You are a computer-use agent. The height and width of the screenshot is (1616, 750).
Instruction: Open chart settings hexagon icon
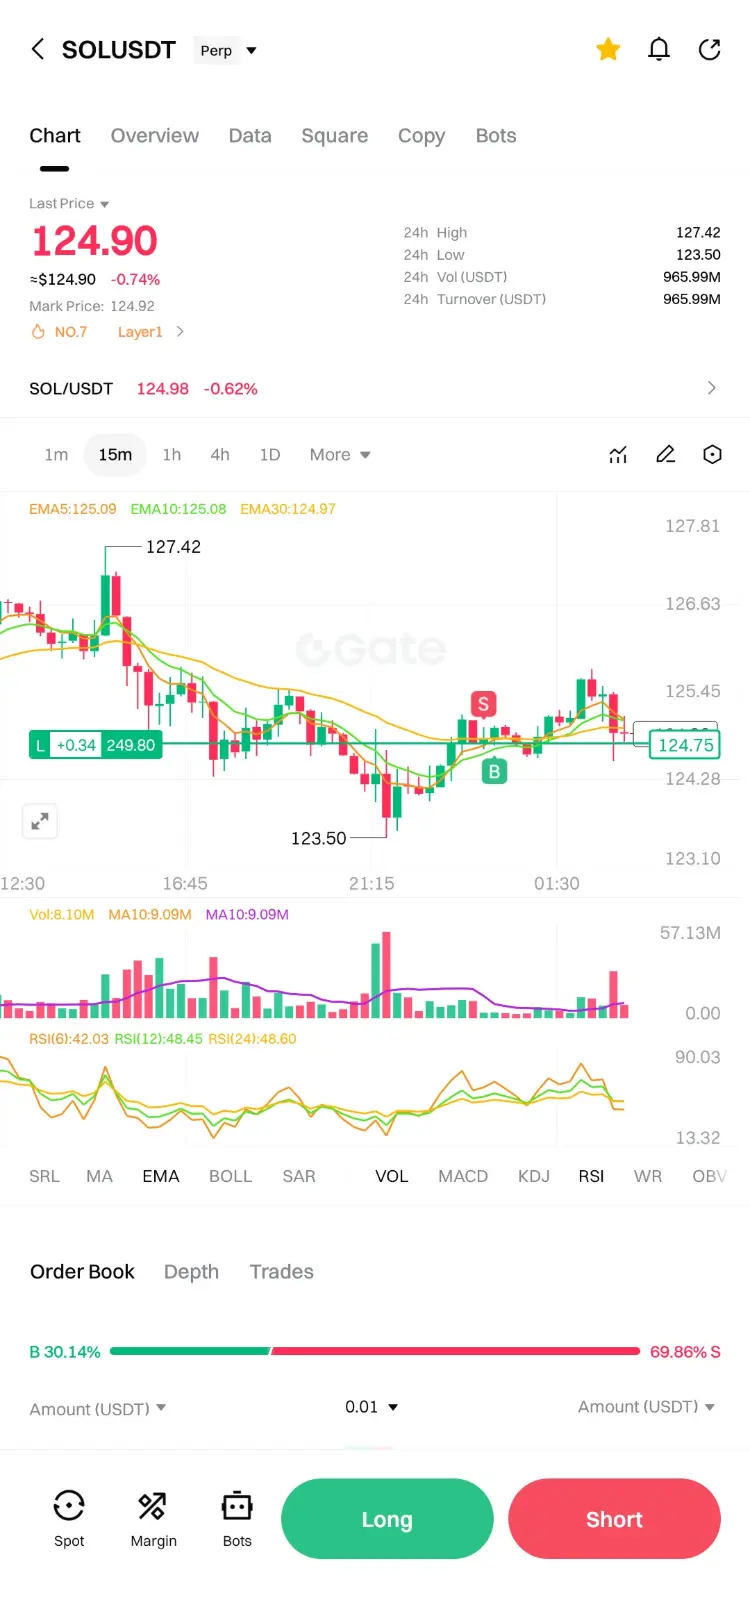point(712,455)
